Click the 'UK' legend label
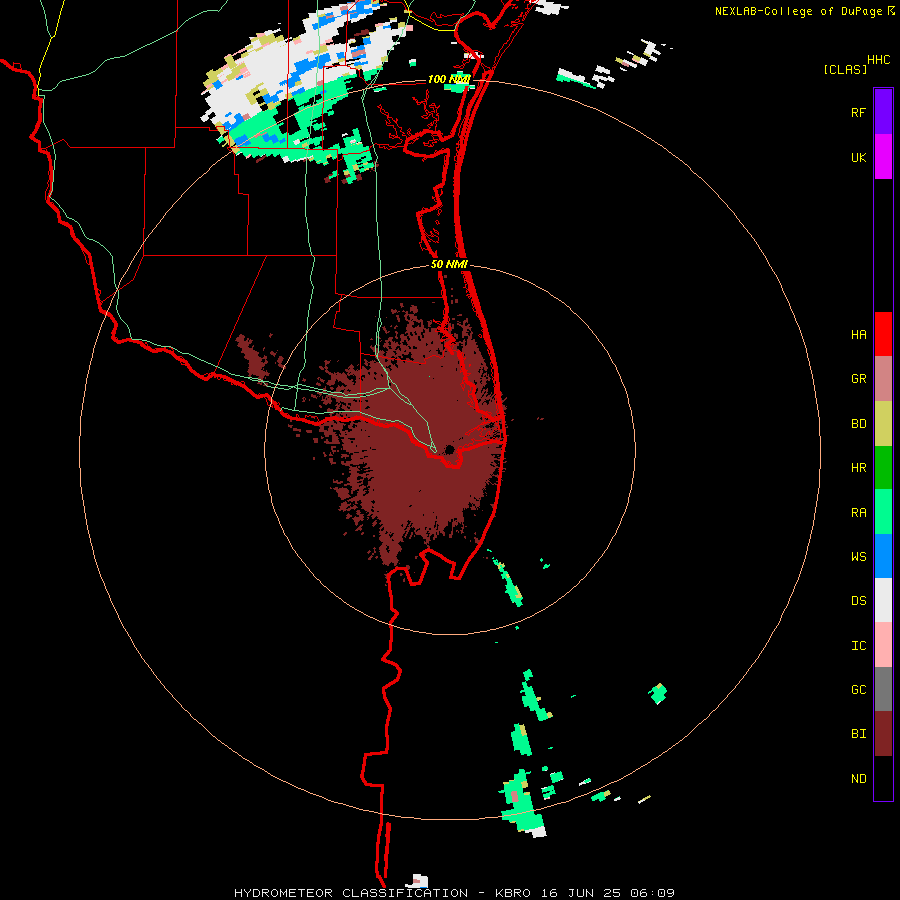 (x=859, y=157)
